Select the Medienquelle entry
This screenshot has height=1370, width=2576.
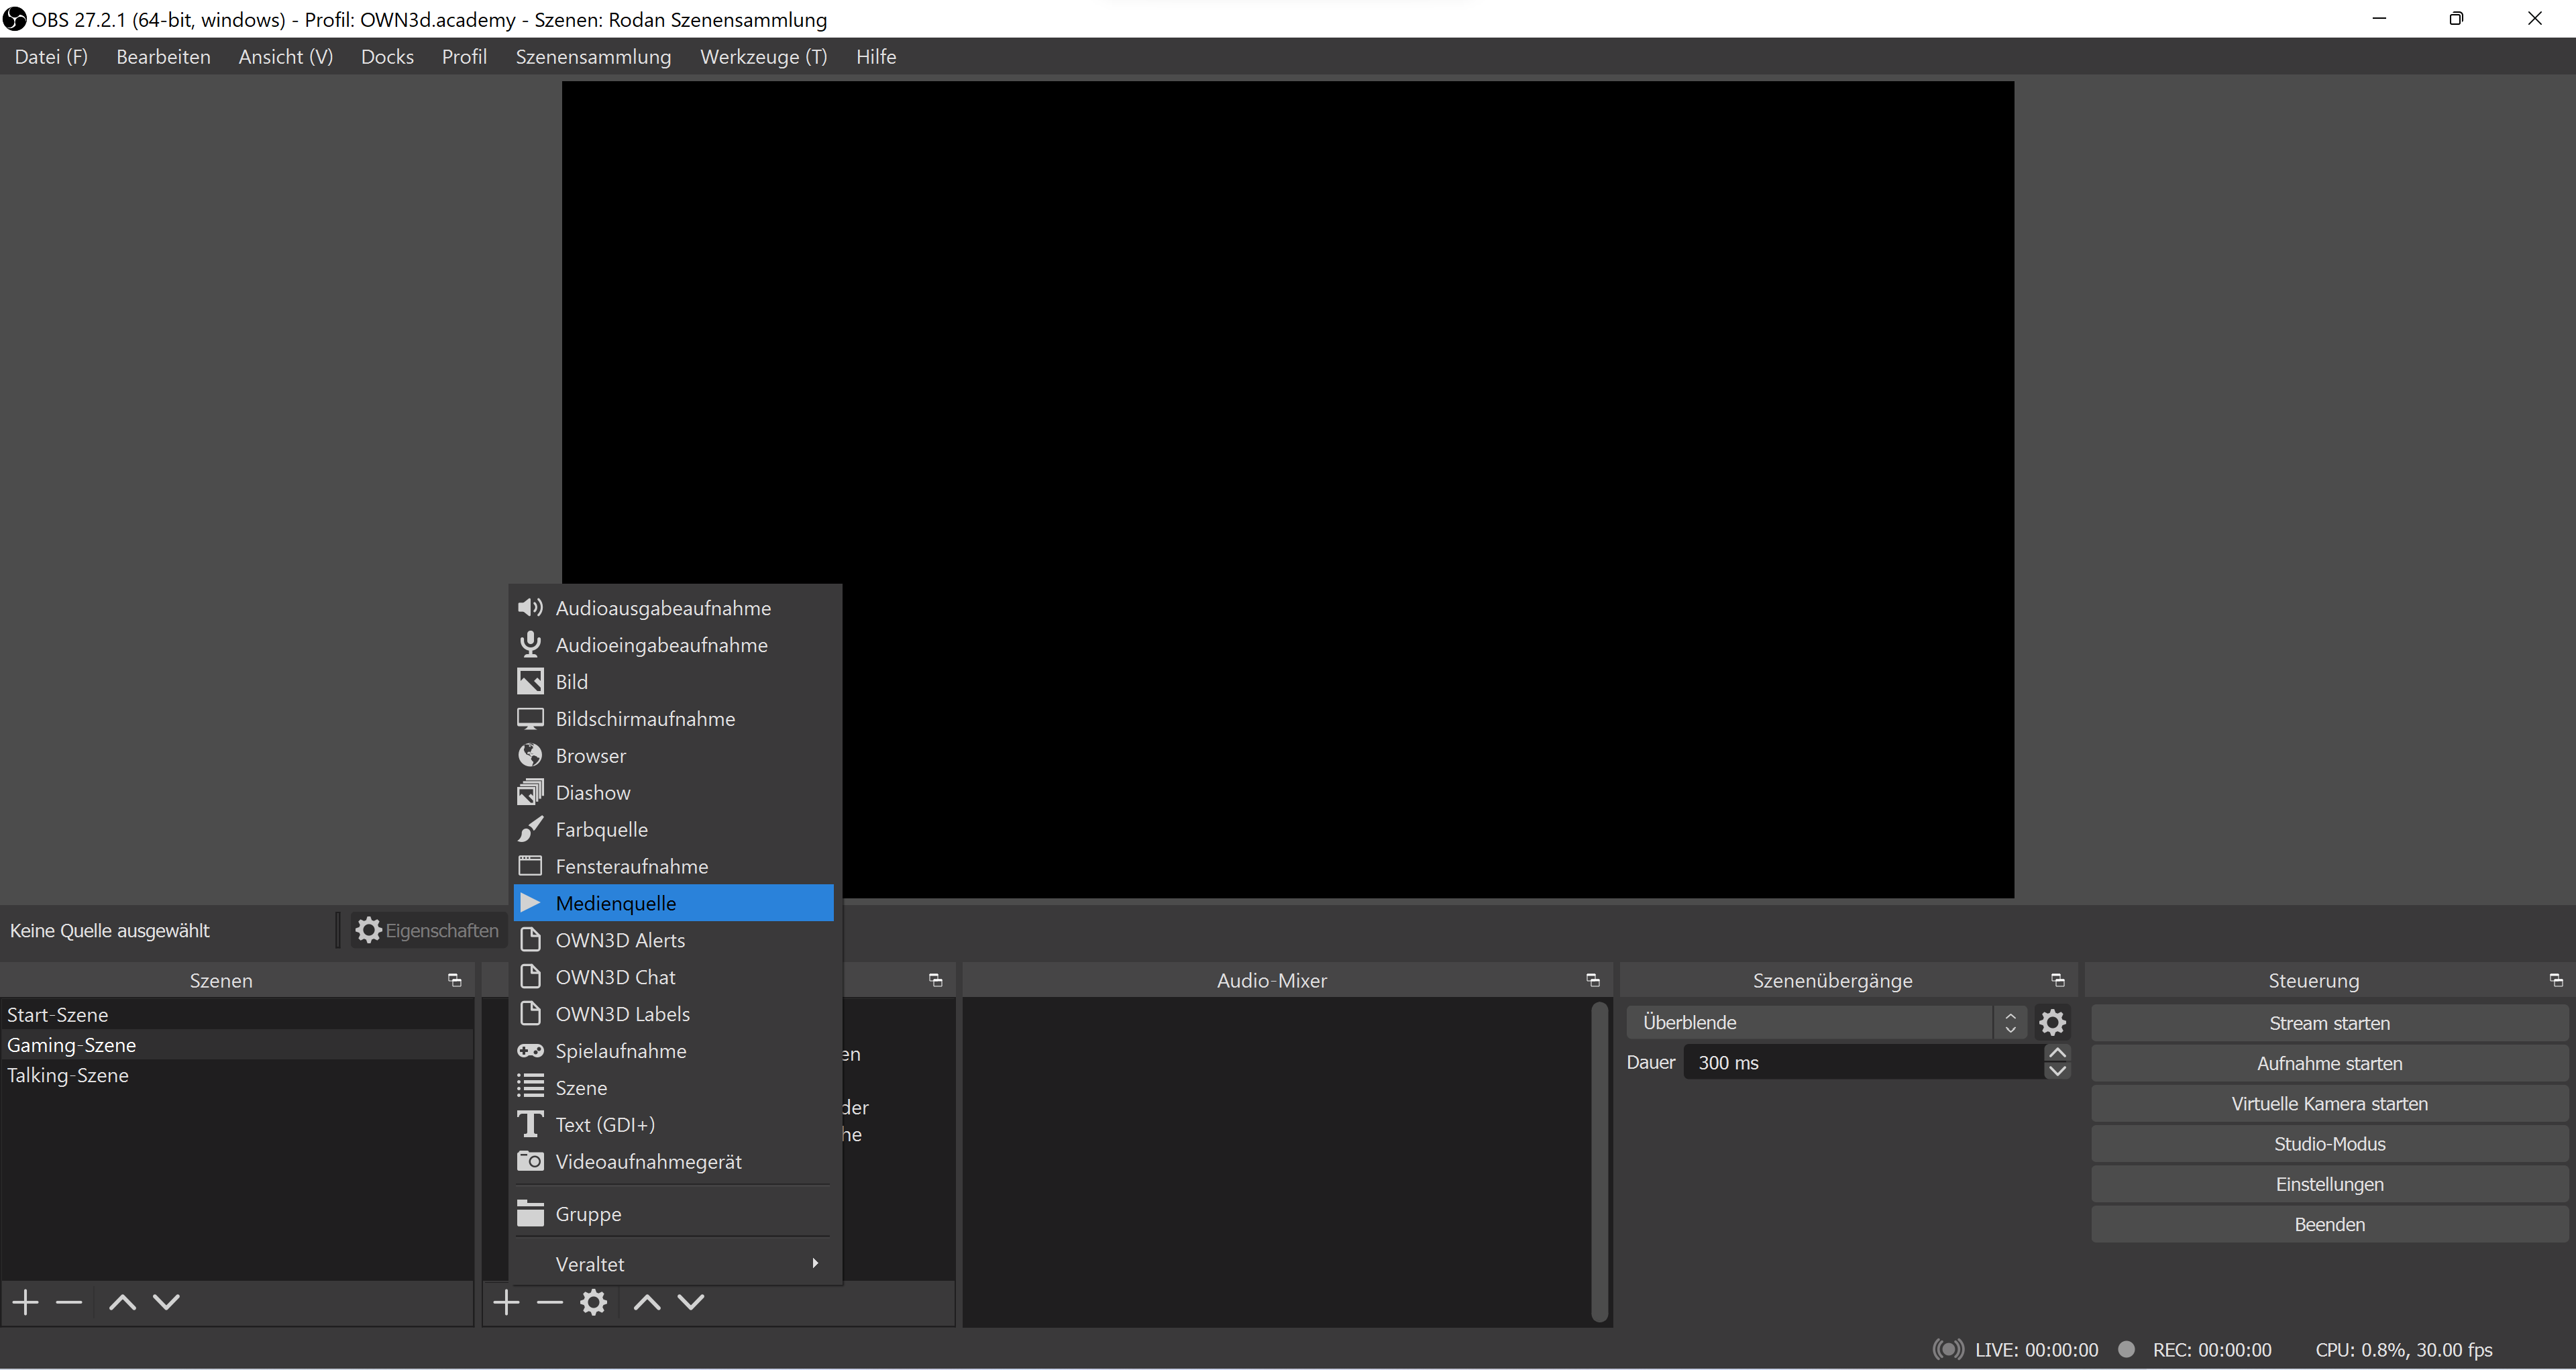point(617,902)
